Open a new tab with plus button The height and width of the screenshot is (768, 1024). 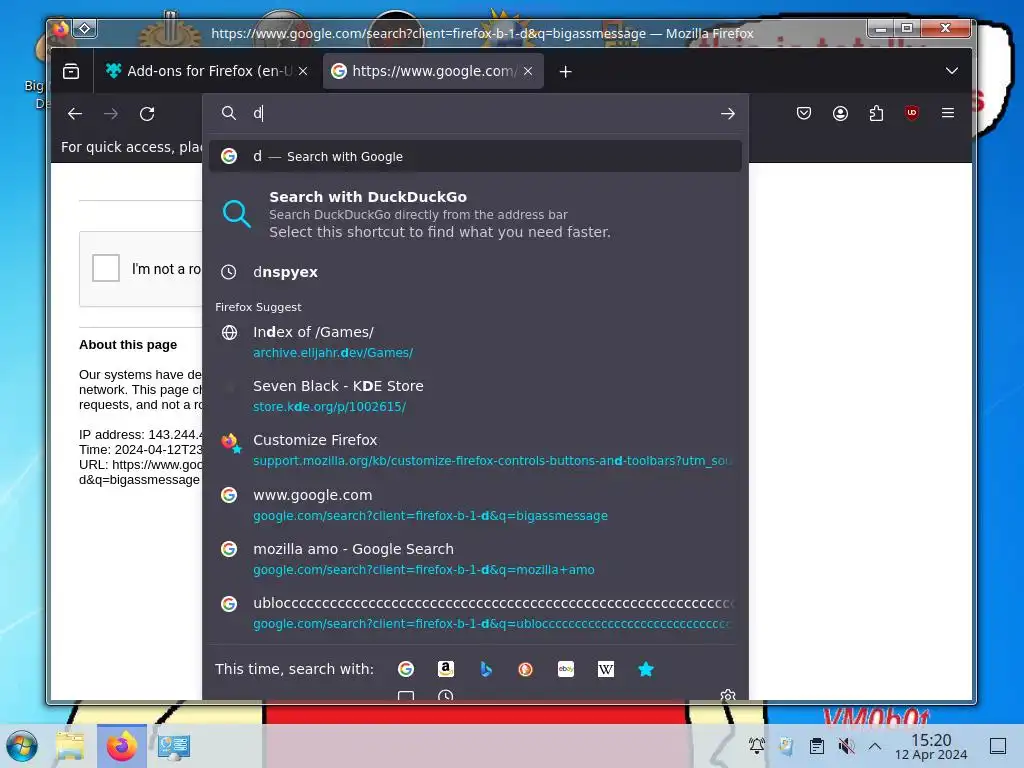[566, 72]
